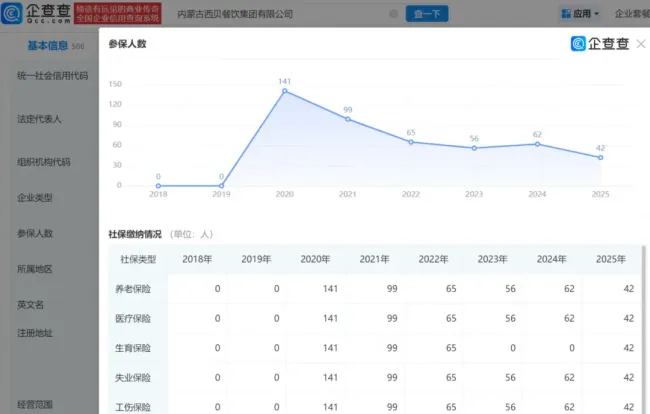Viewport: 650px width, 414px height.
Task: Click the 组织机构代码 sidebar label
Action: 44,162
